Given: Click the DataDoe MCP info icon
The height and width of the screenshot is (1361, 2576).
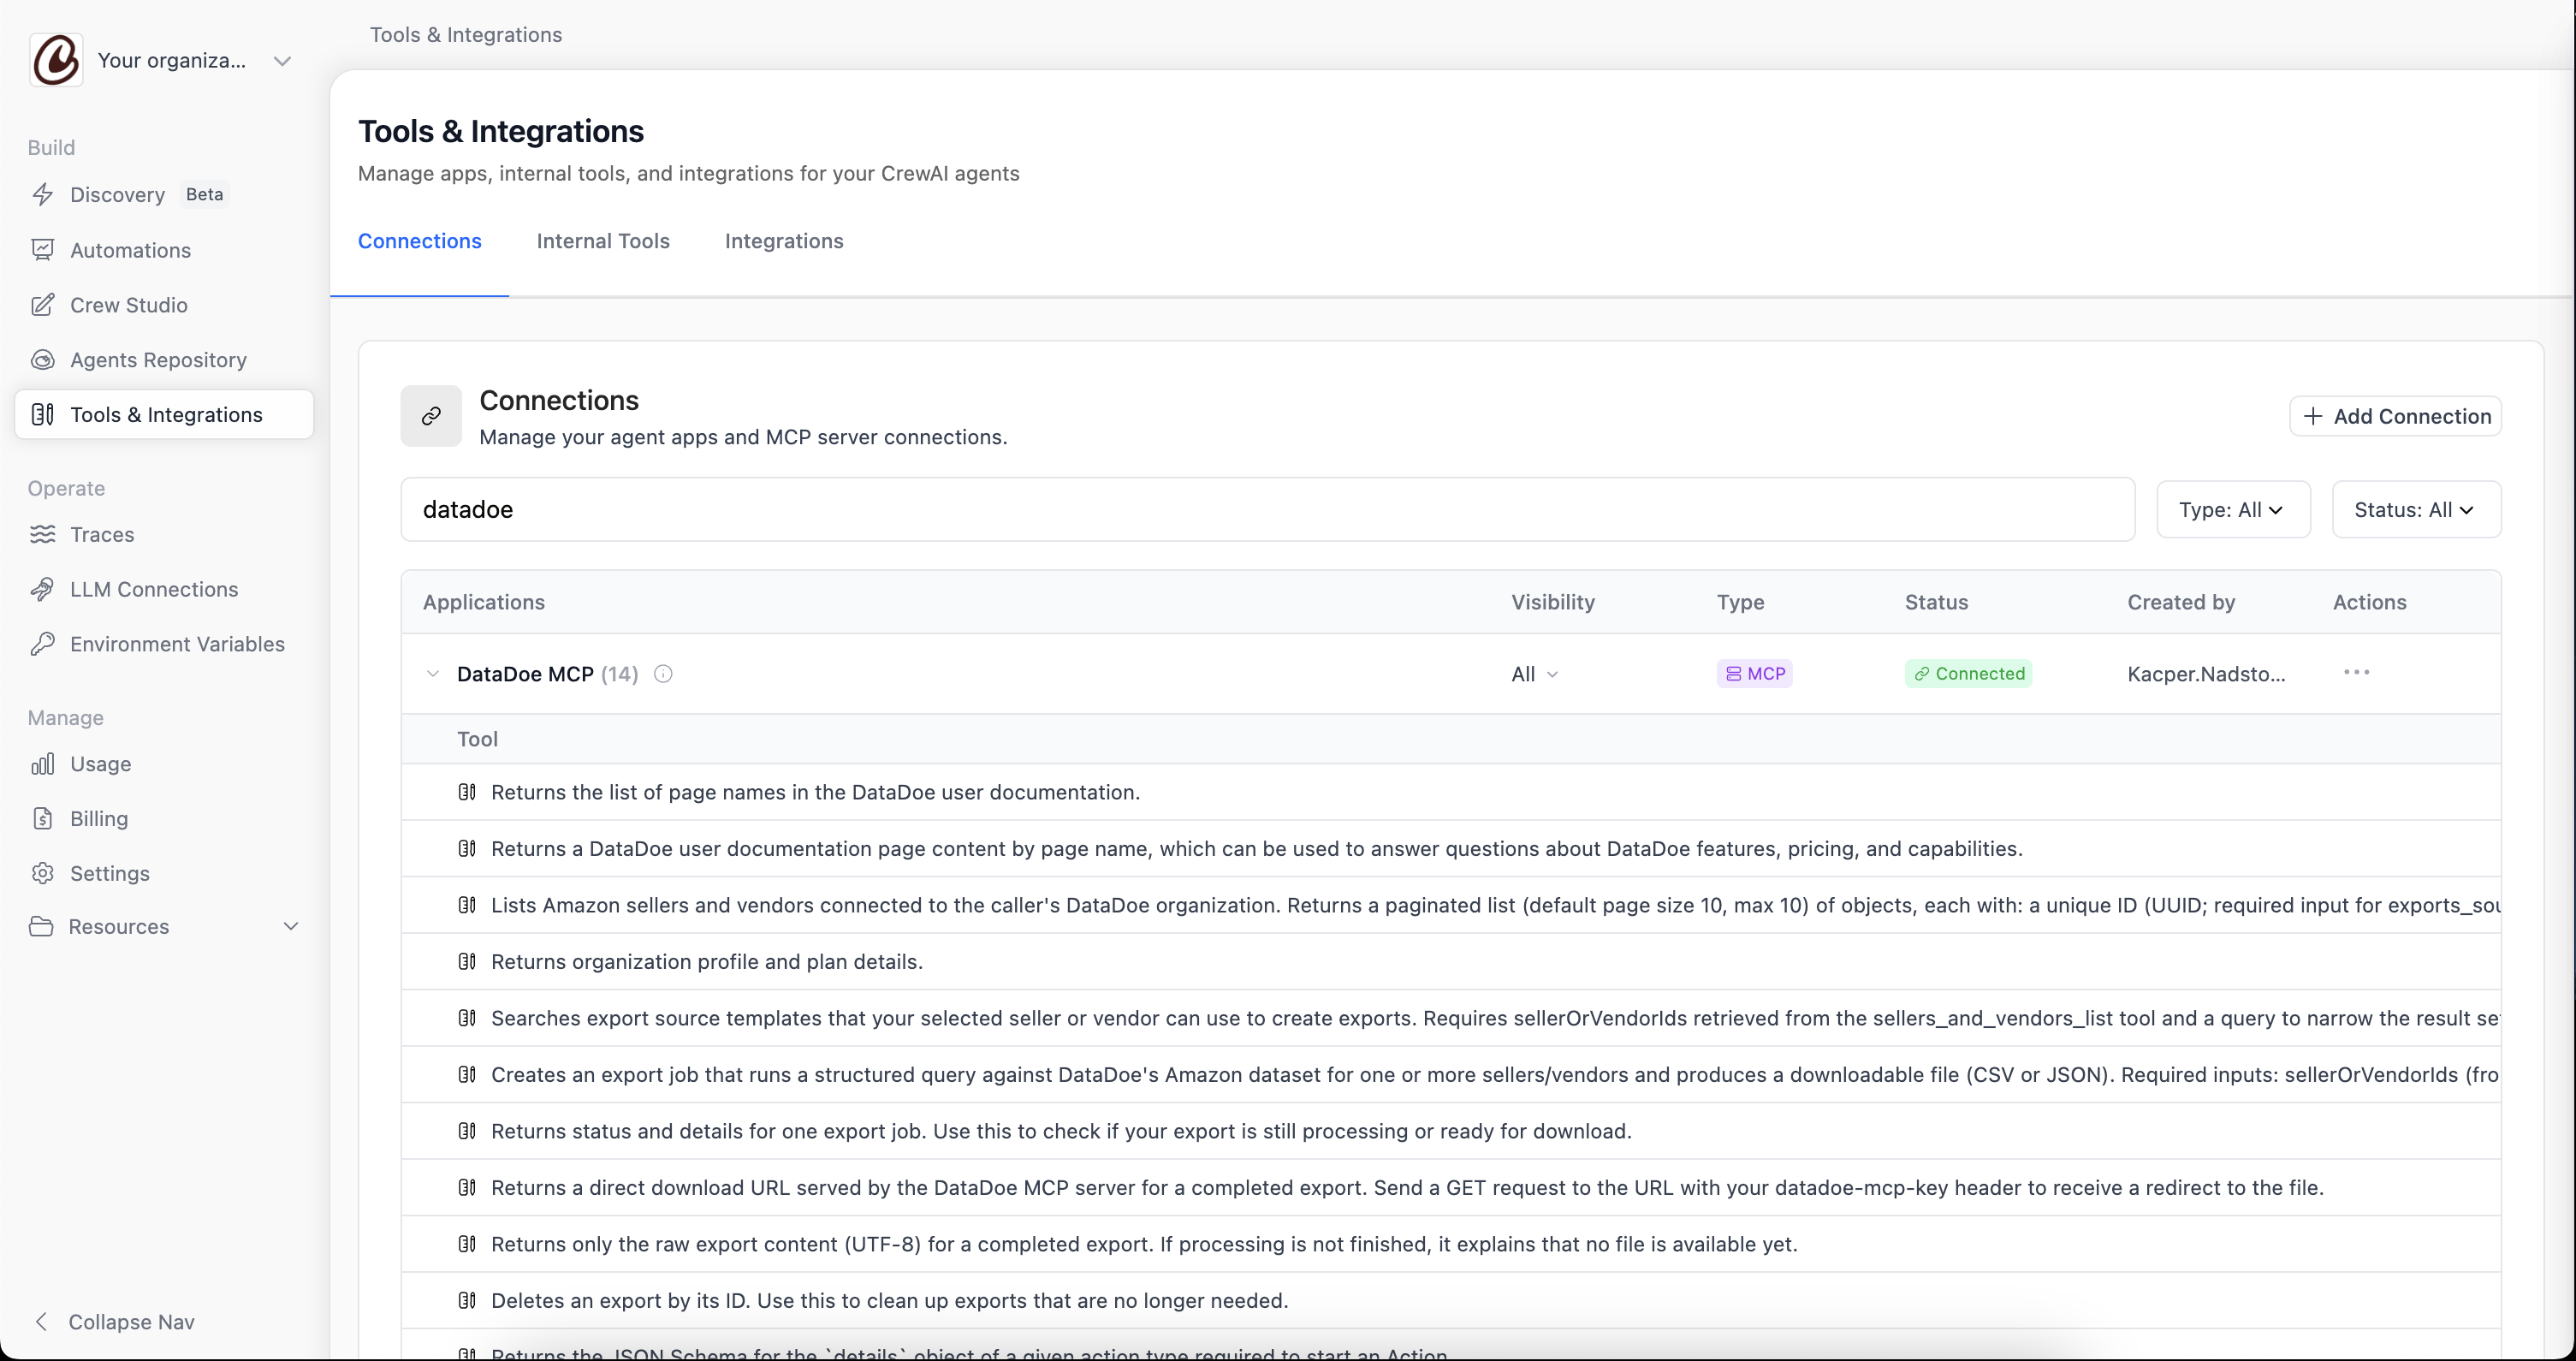Looking at the screenshot, I should (663, 674).
